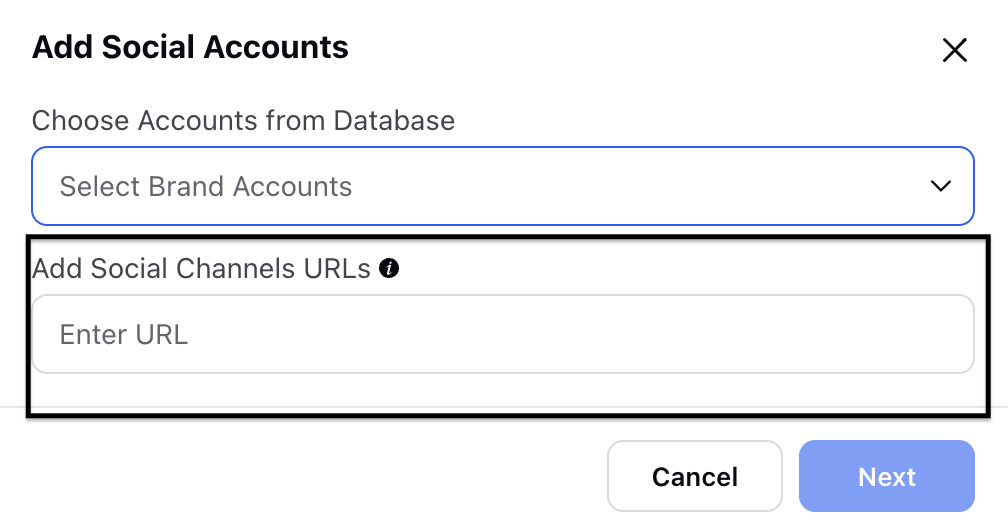Click the Enter URL placeholder text
Image resolution: width=1008 pixels, height=530 pixels.
point(123,334)
